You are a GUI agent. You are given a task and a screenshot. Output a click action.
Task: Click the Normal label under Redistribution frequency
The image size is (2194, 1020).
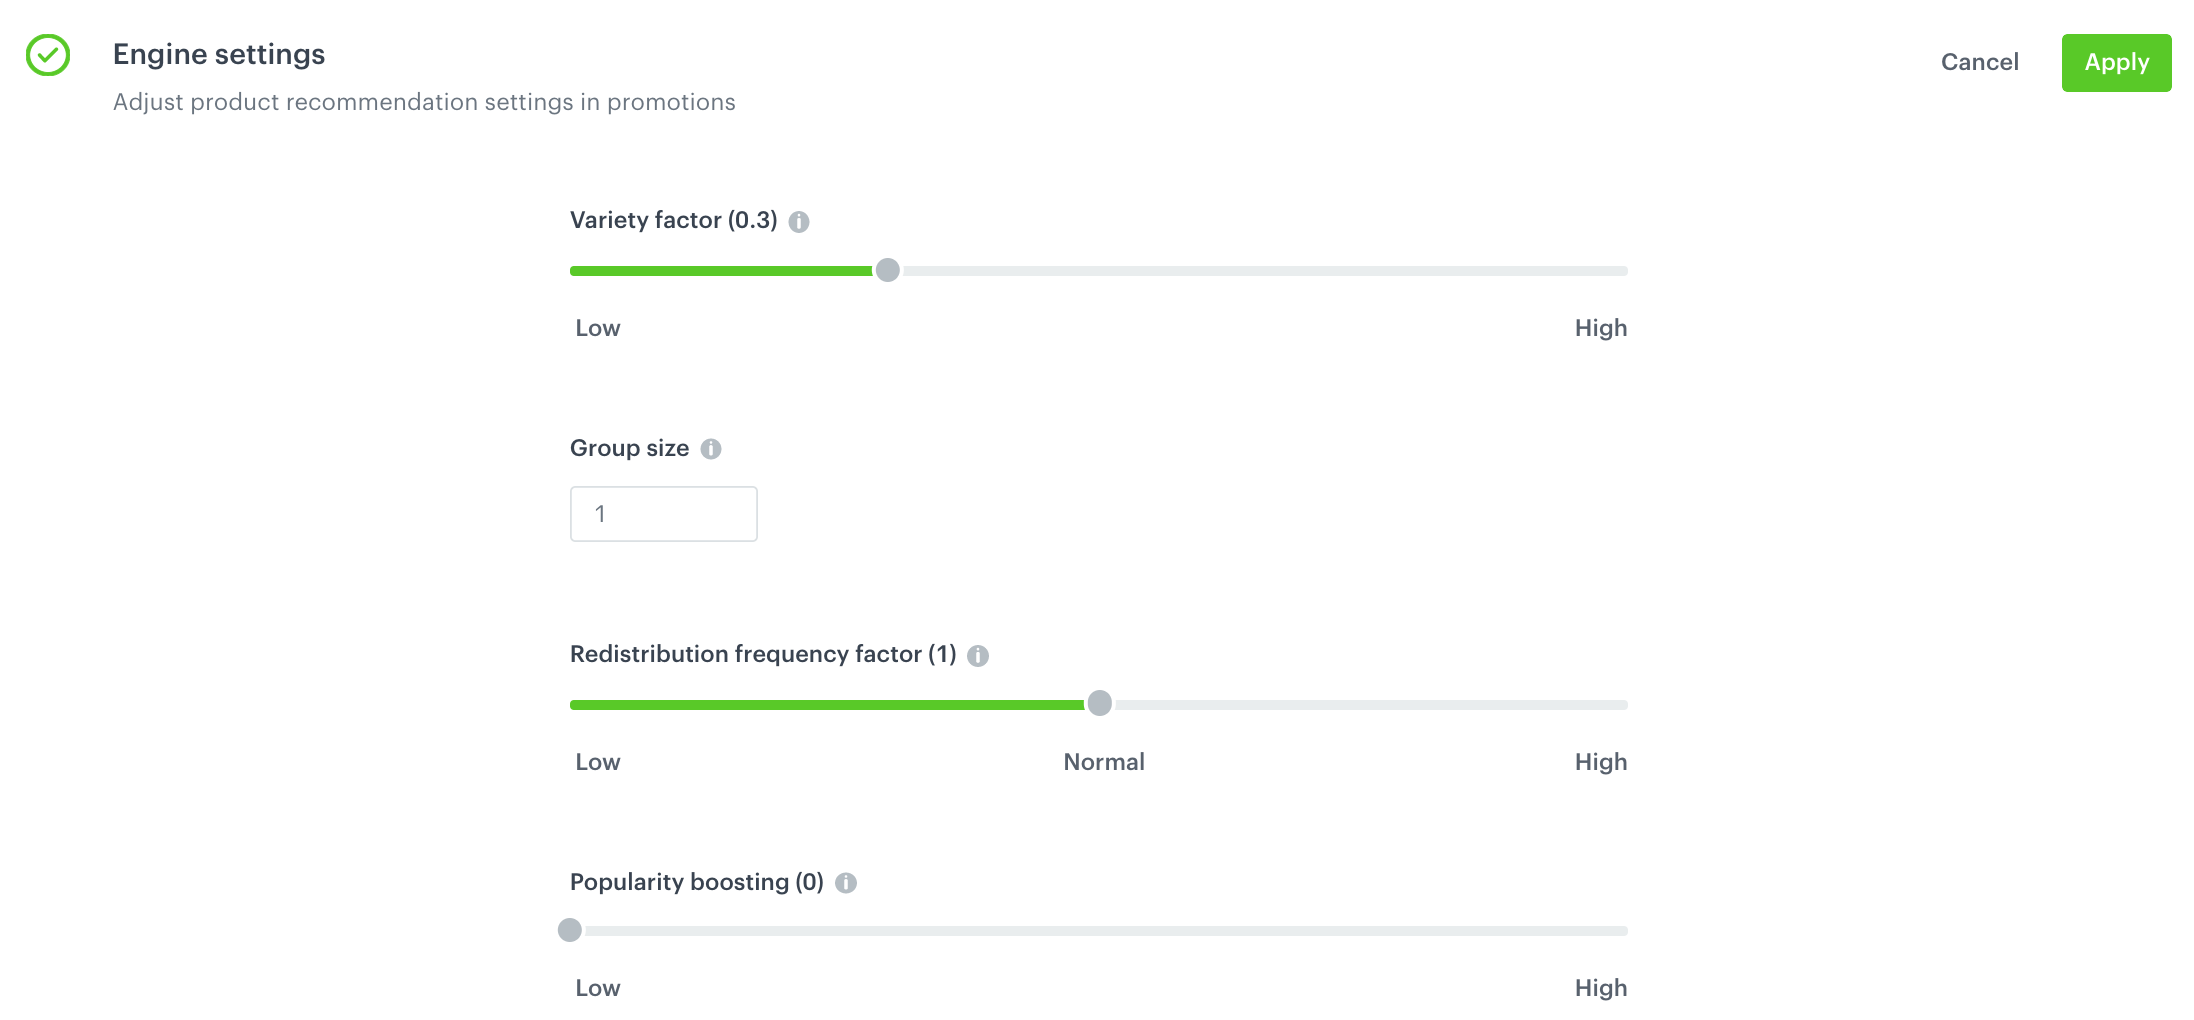coord(1103,762)
